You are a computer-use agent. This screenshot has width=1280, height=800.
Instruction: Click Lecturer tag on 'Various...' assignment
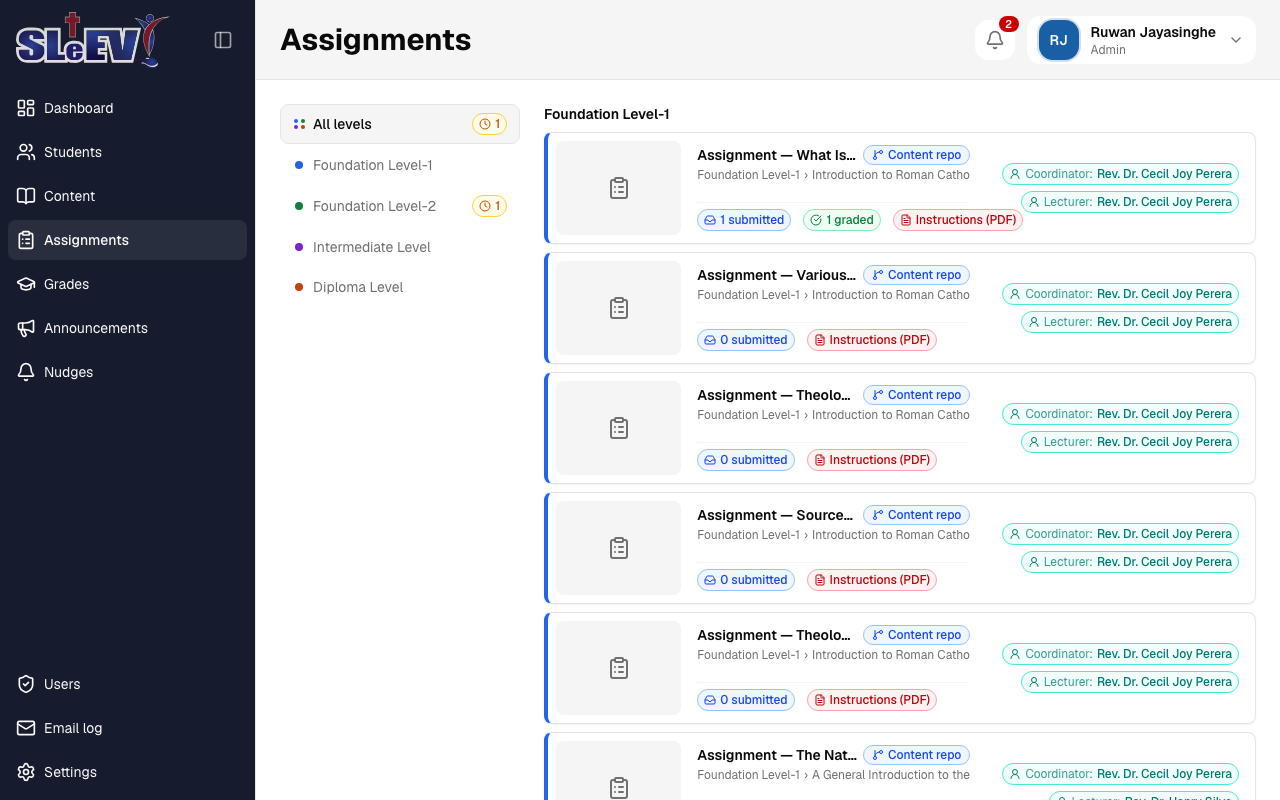tap(1130, 322)
